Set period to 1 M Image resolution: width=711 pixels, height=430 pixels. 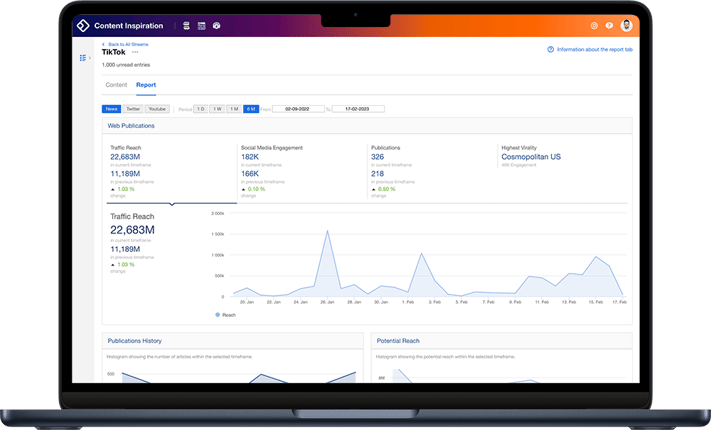pyautogui.click(x=234, y=109)
